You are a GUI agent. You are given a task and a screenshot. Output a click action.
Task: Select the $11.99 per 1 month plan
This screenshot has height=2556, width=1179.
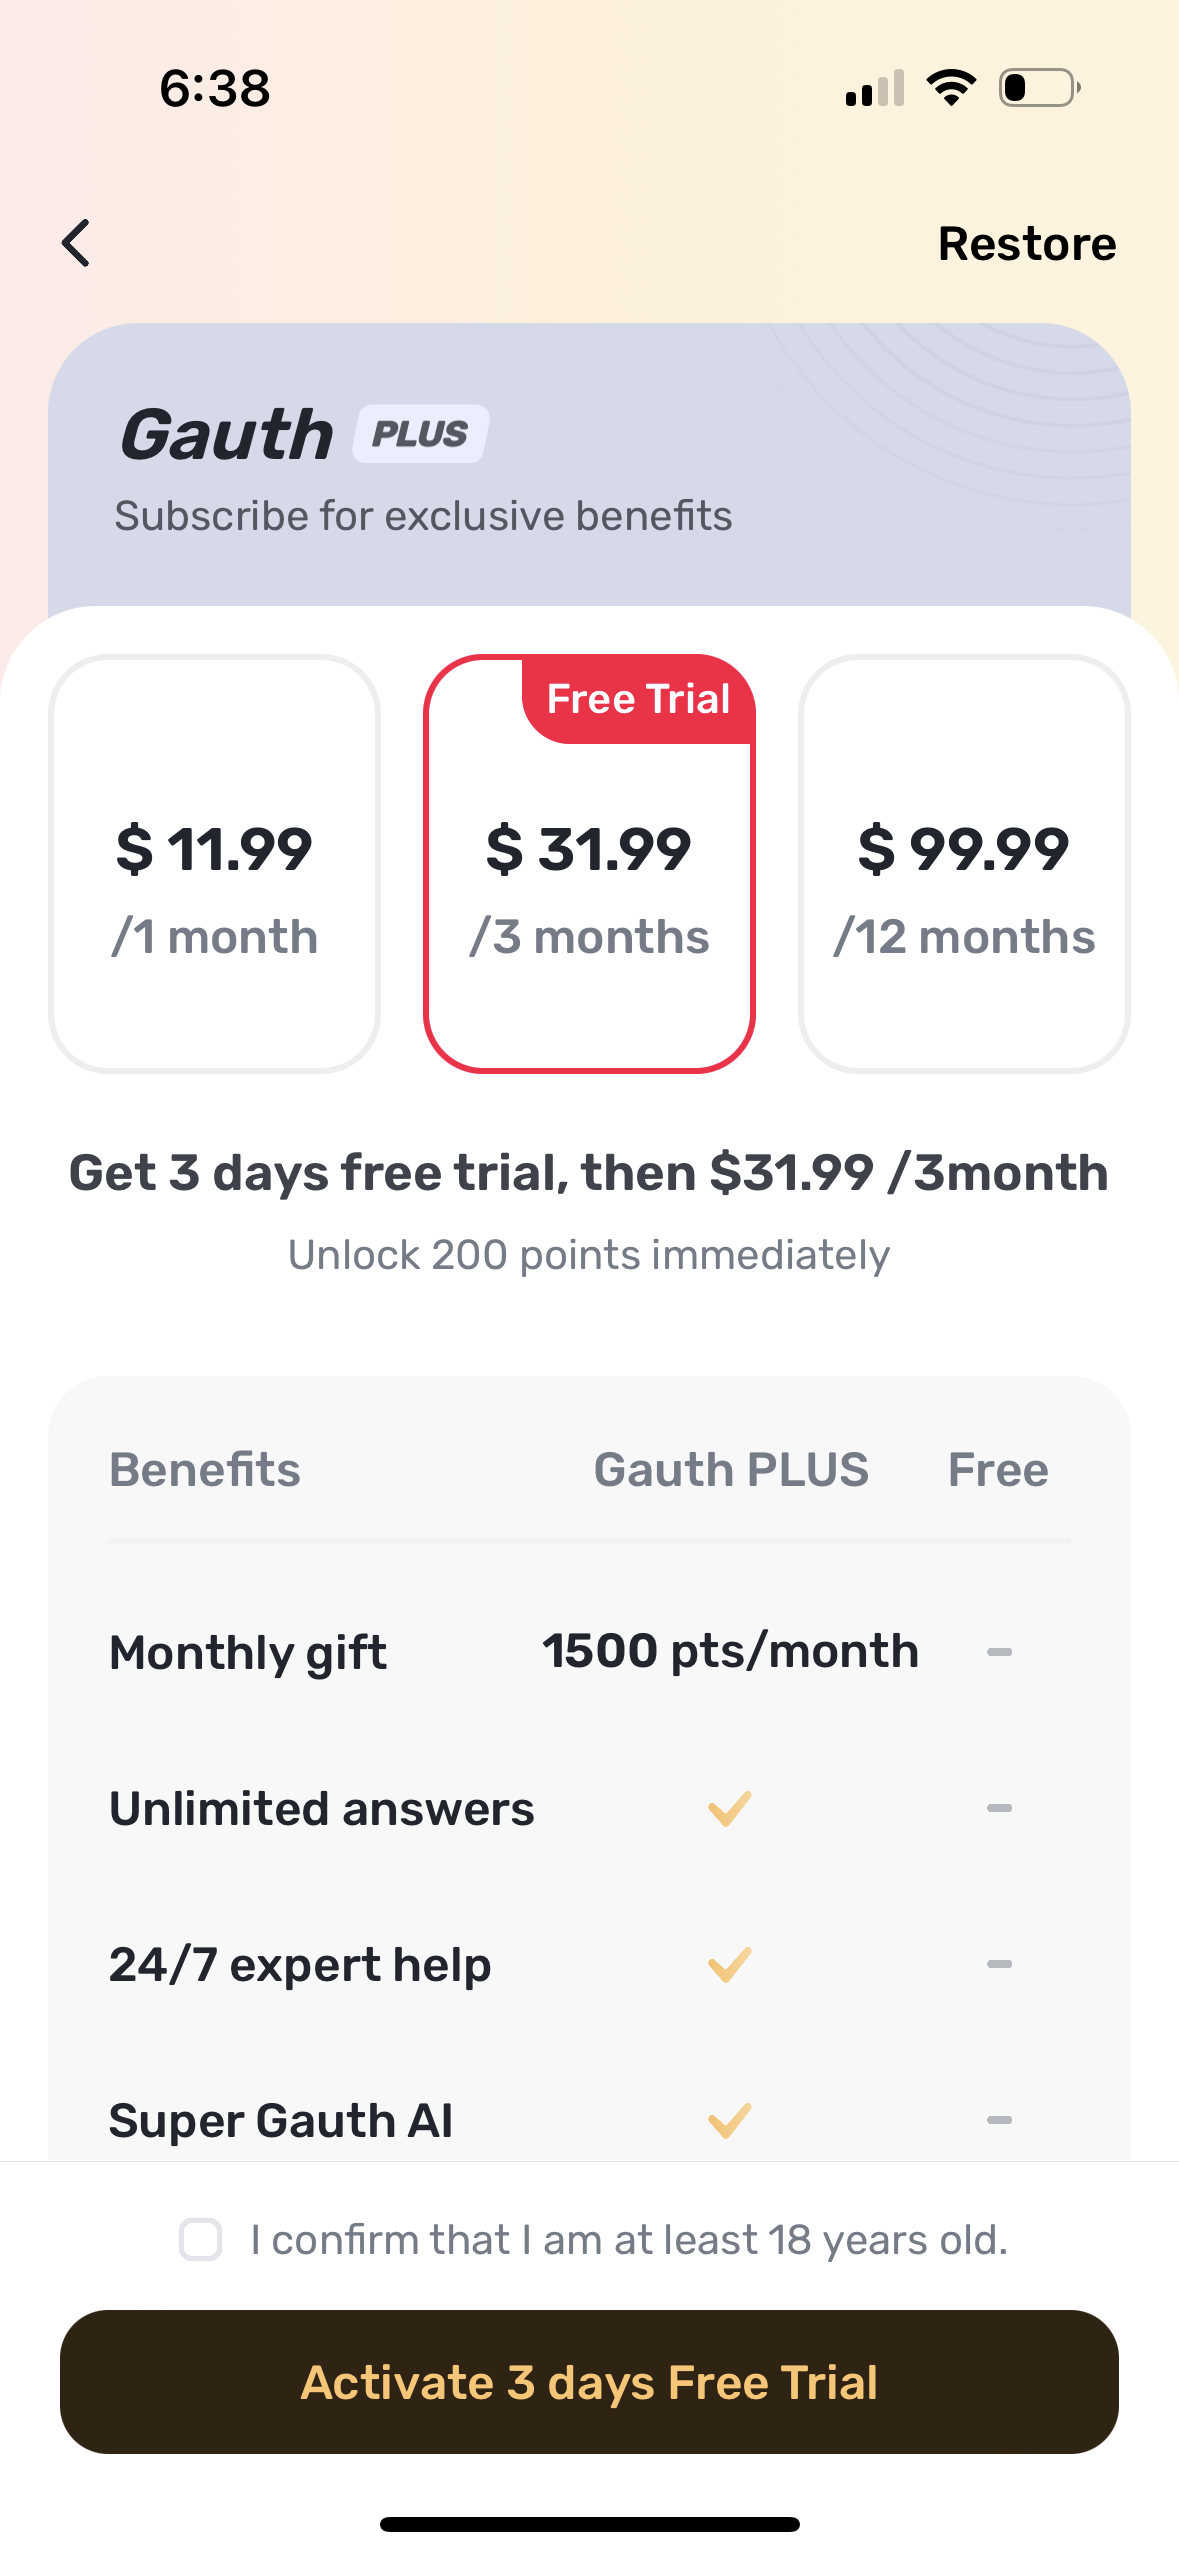click(x=214, y=864)
